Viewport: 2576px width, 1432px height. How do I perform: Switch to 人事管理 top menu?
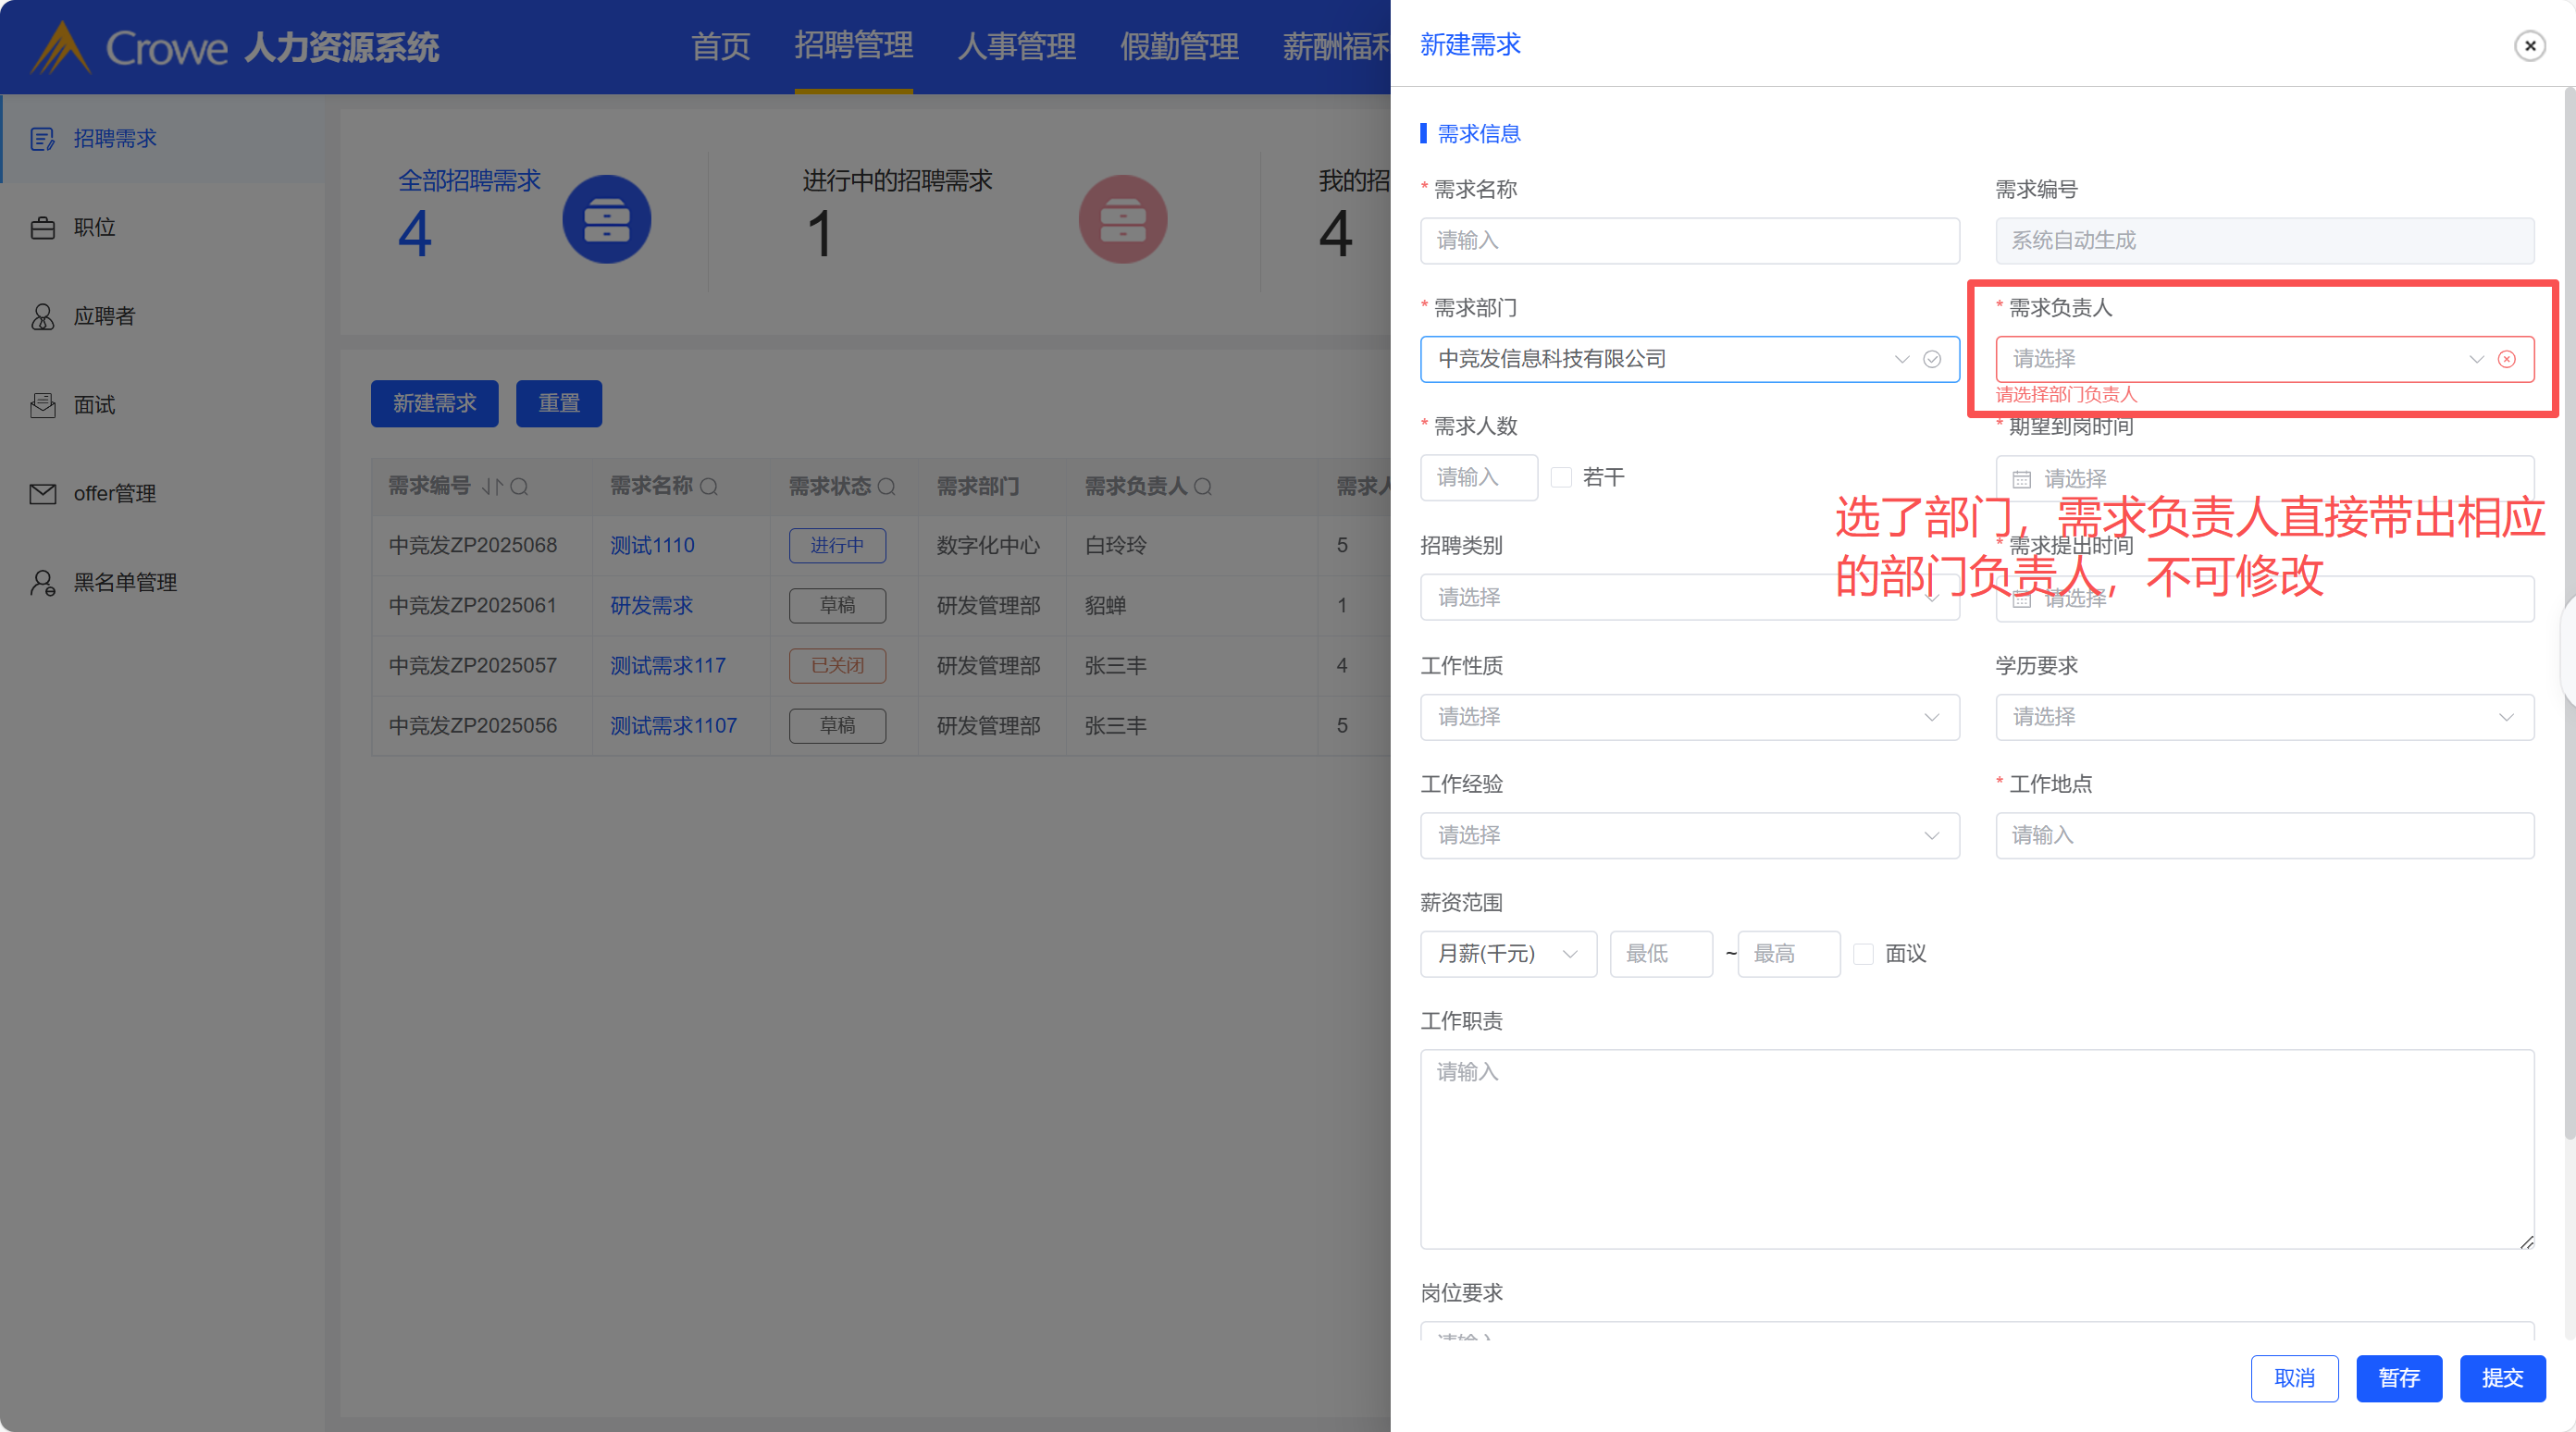click(x=1016, y=46)
